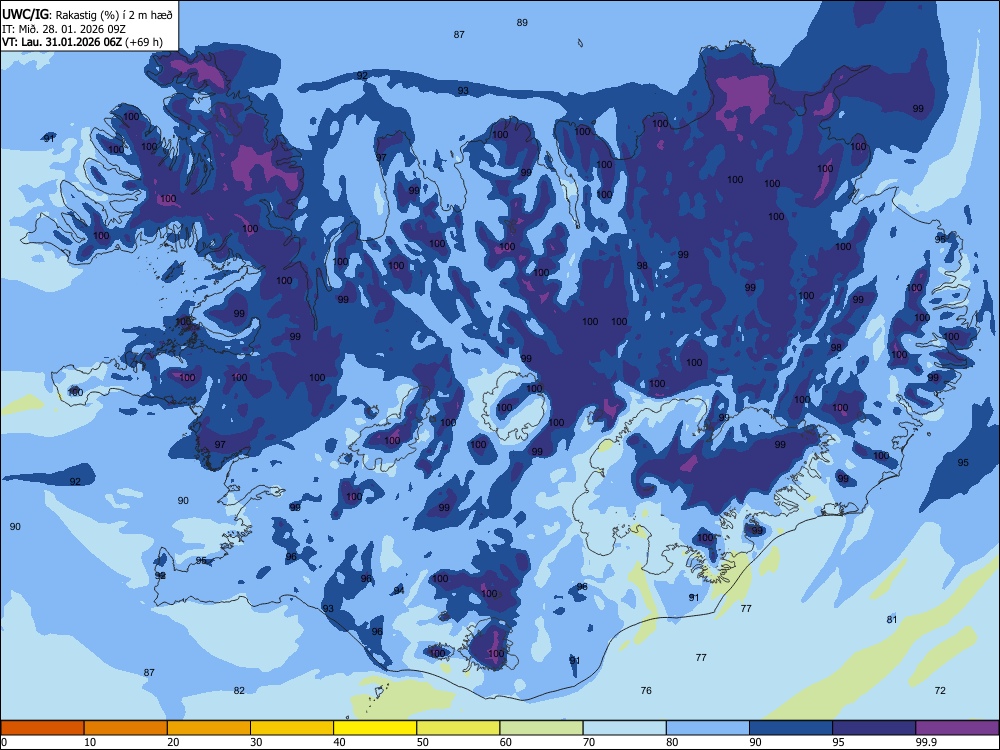Screen dimensions: 1000x750
Task: Click the title 'UWC/IG: Rakastig (%) í 2 m hæð'
Action: coord(87,15)
